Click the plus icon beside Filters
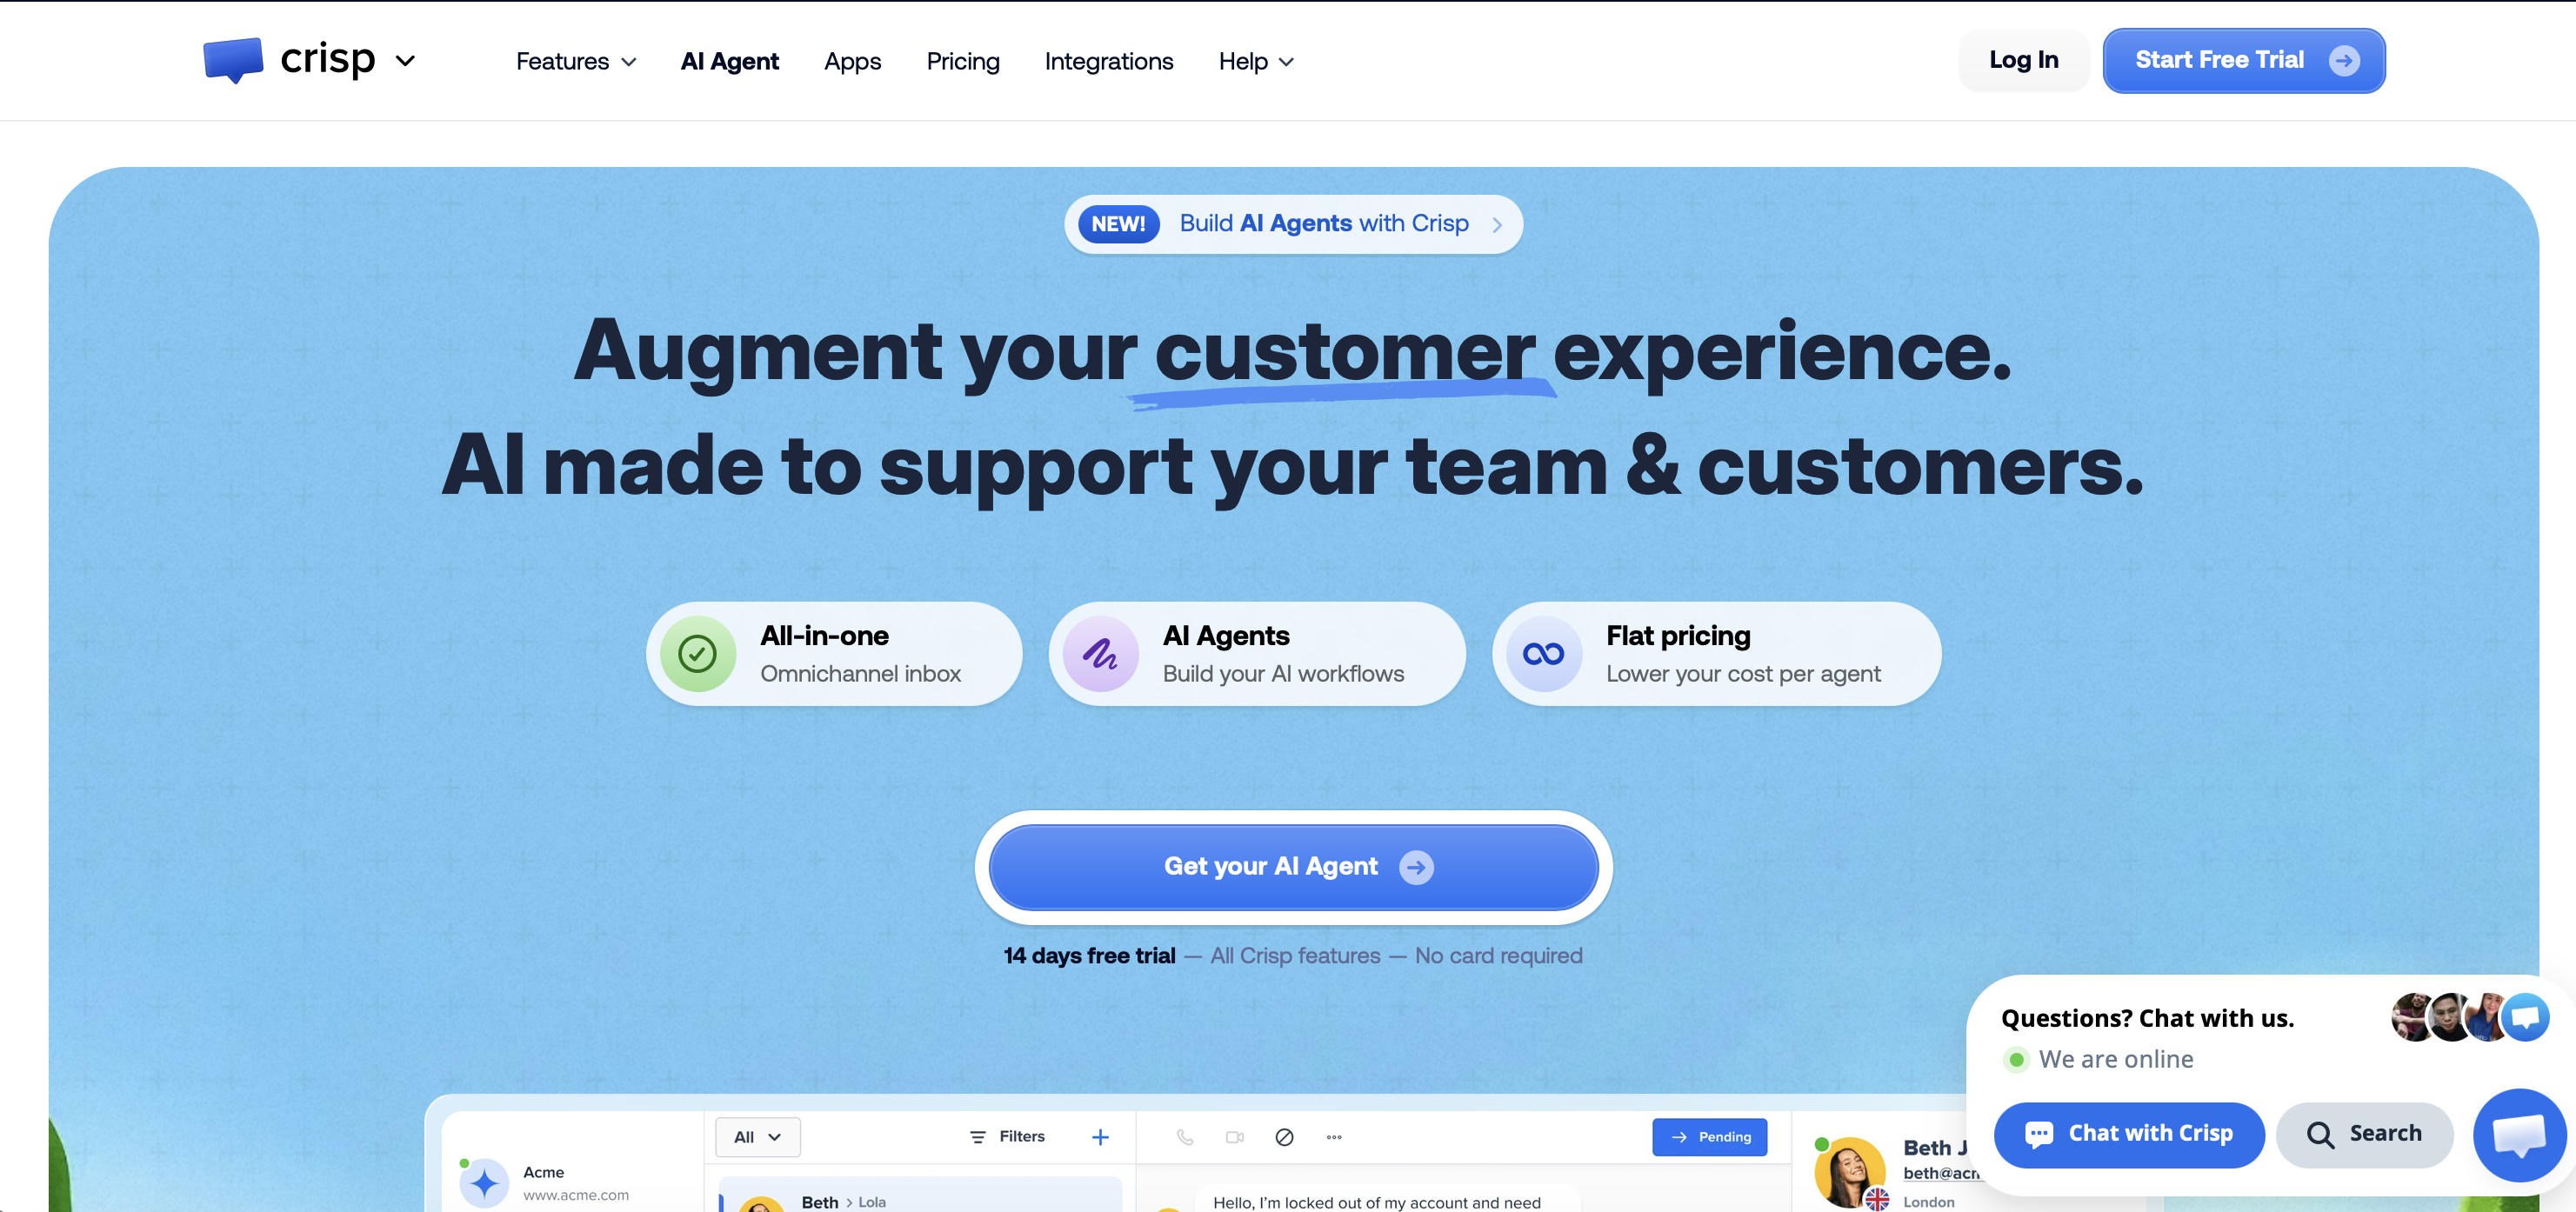2576x1212 pixels. (1100, 1137)
